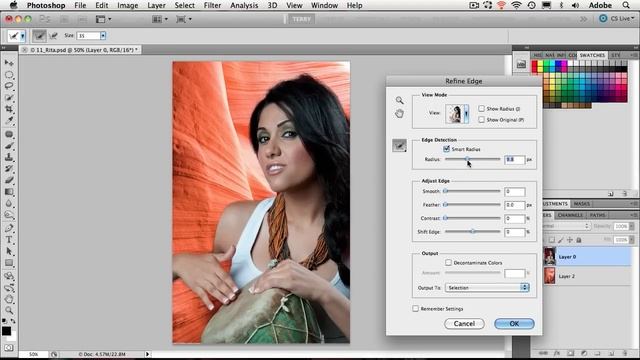The image size is (640, 360).
Task: Enable the Show Original checkbox
Action: [x=482, y=120]
